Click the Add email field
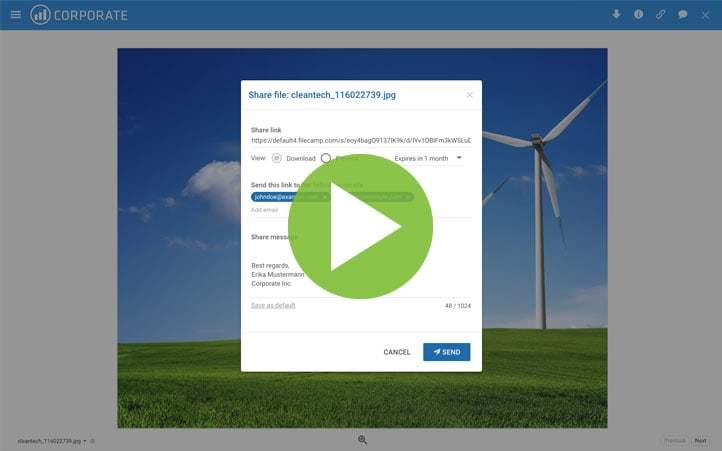This screenshot has width=722, height=451. pyautogui.click(x=361, y=210)
